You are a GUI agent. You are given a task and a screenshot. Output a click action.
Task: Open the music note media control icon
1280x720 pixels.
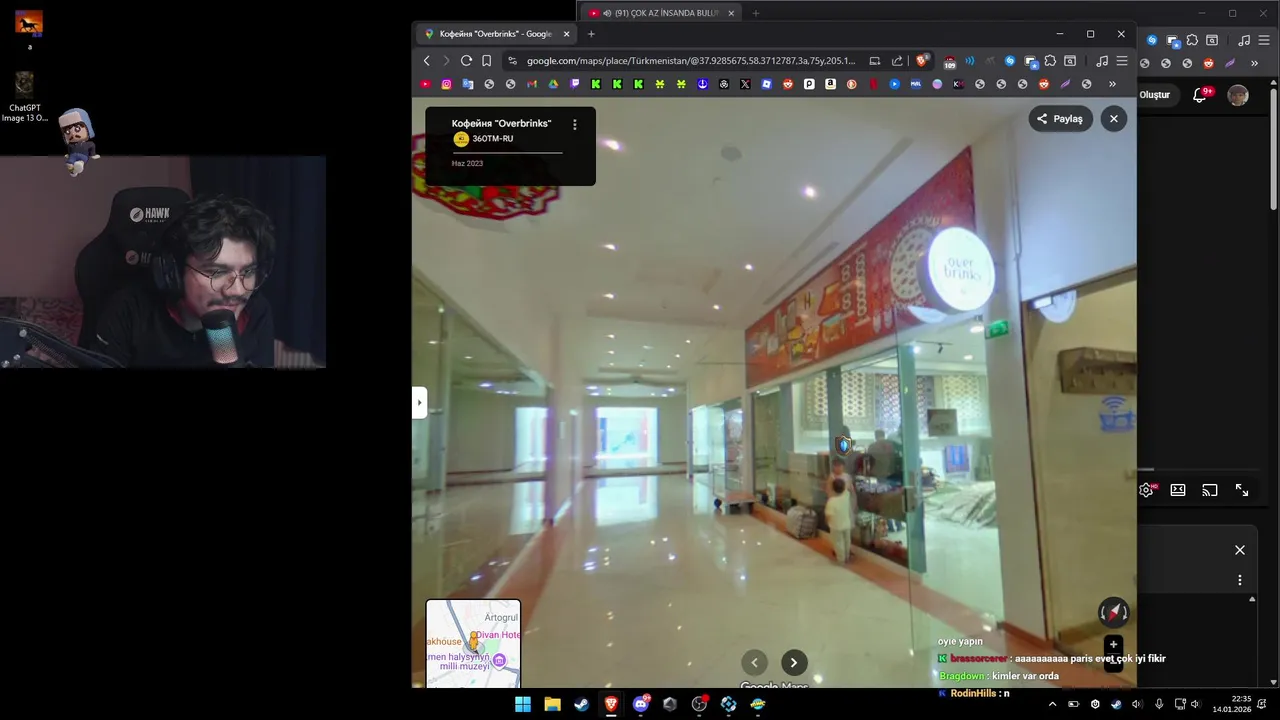coord(1101,61)
